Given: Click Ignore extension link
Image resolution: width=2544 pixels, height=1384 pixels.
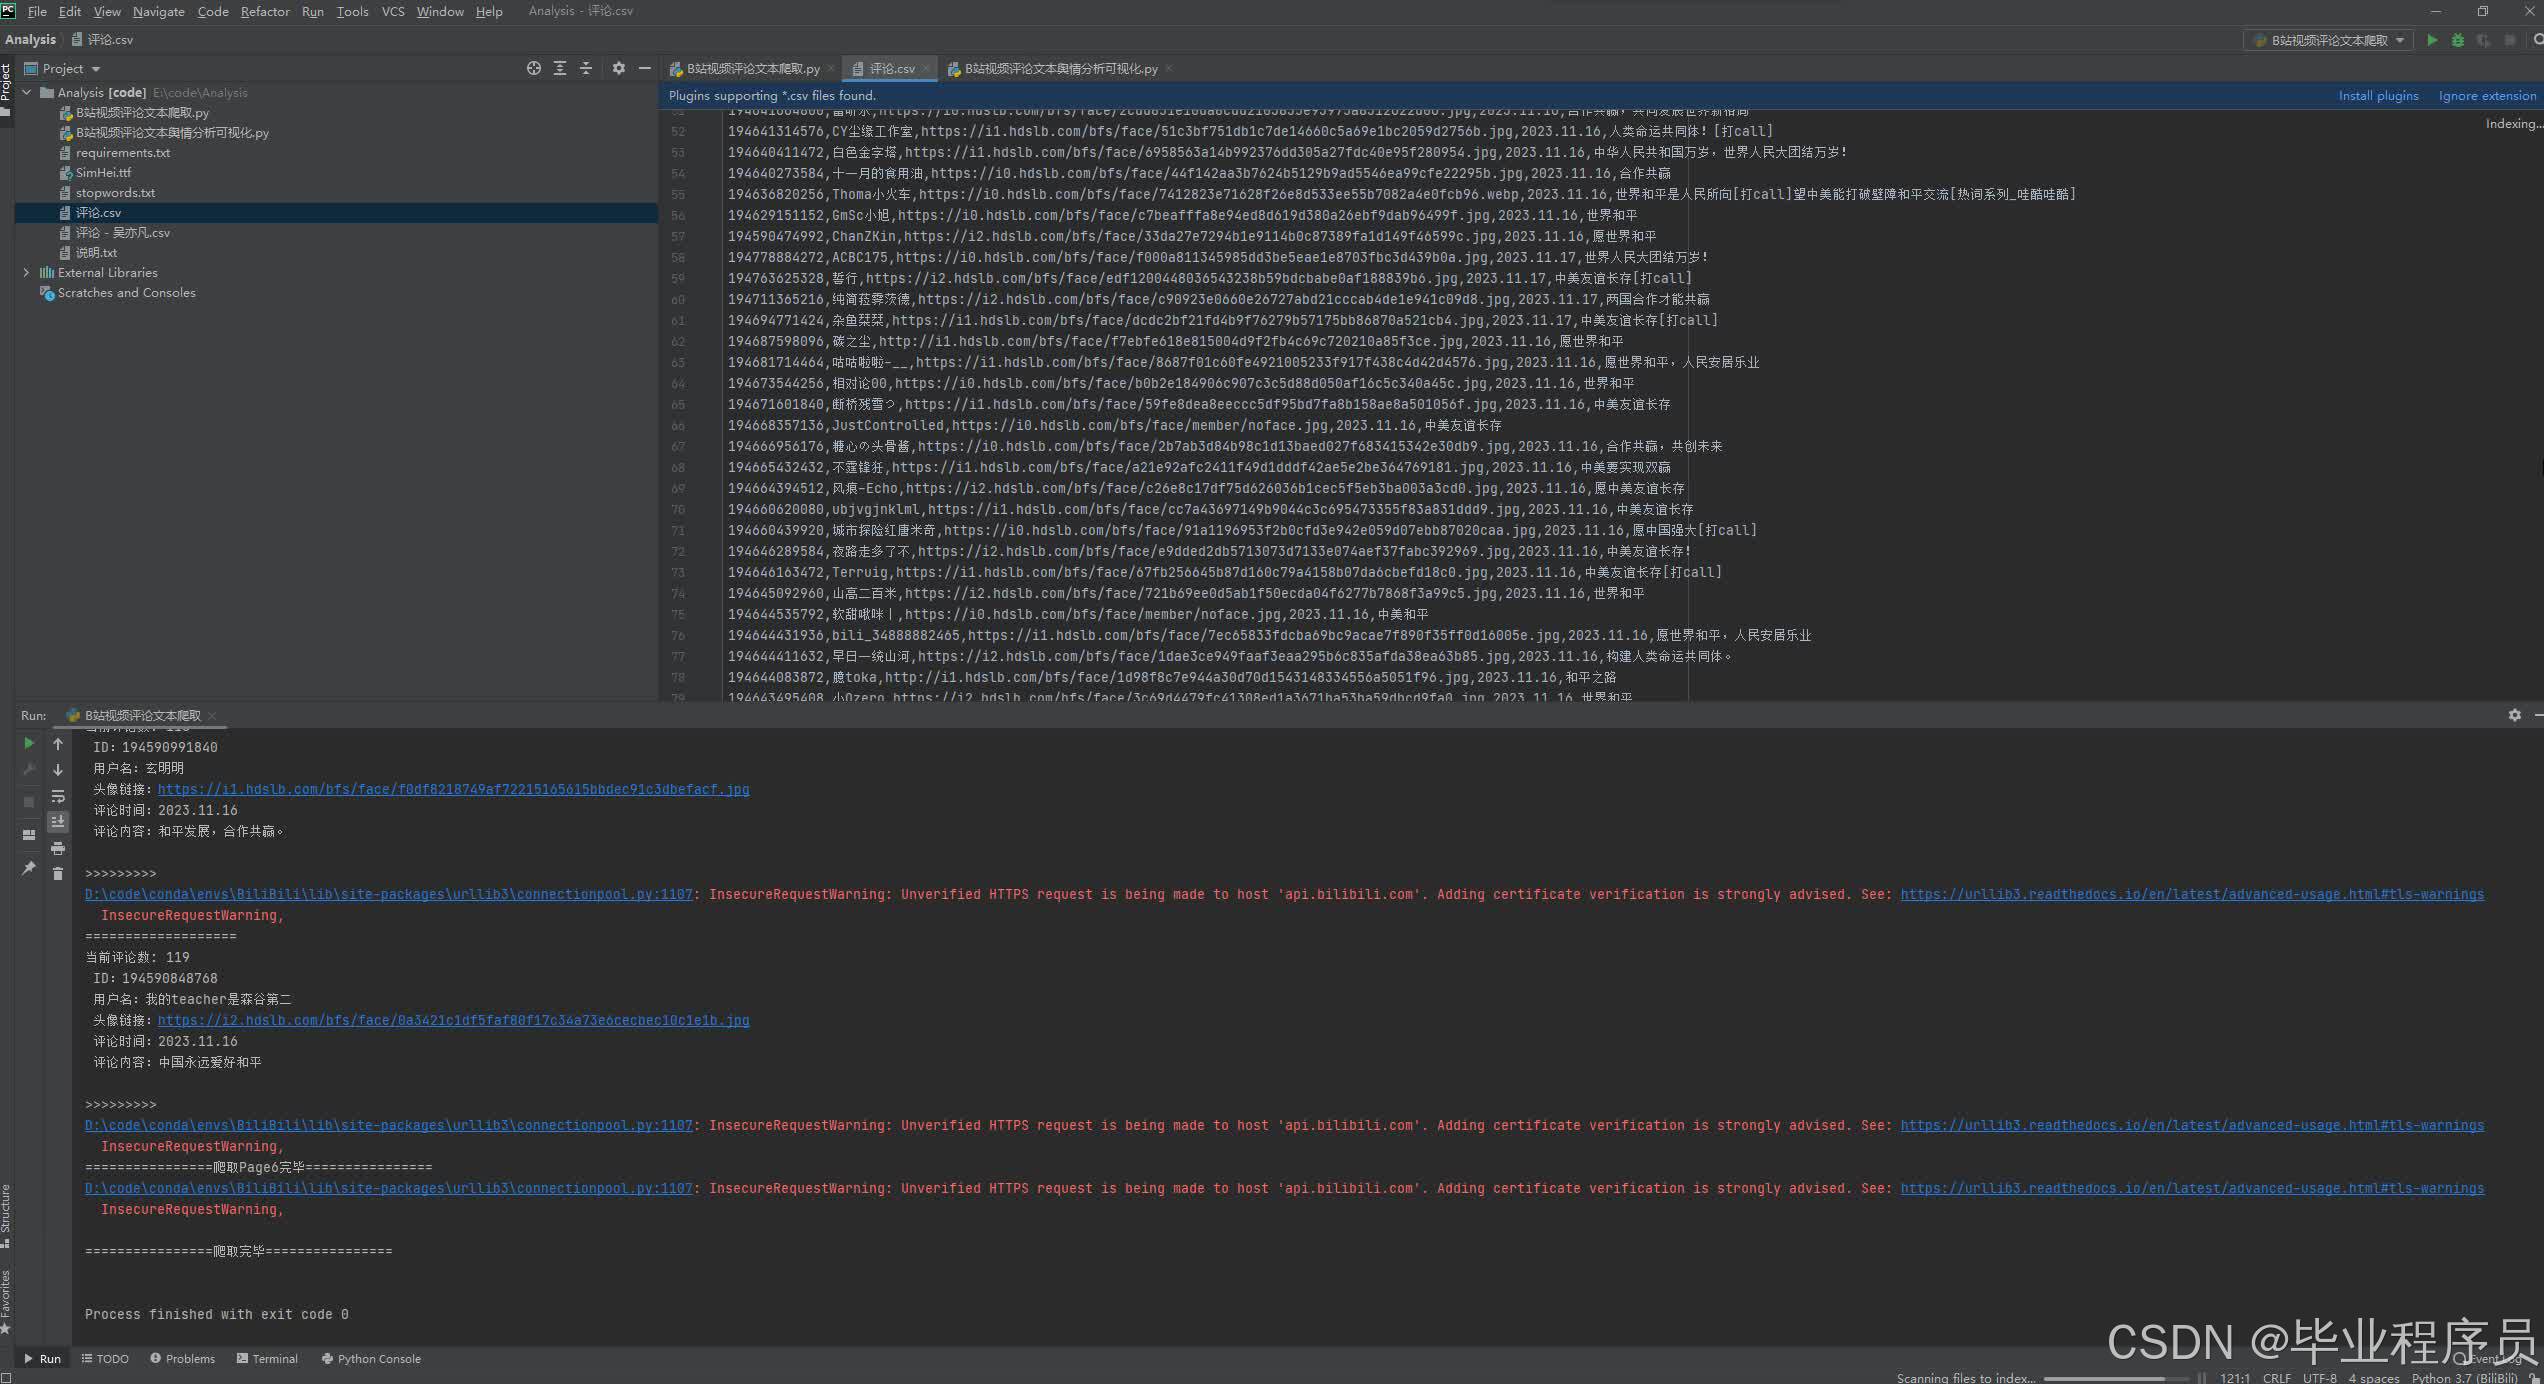Looking at the screenshot, I should click(x=2487, y=96).
